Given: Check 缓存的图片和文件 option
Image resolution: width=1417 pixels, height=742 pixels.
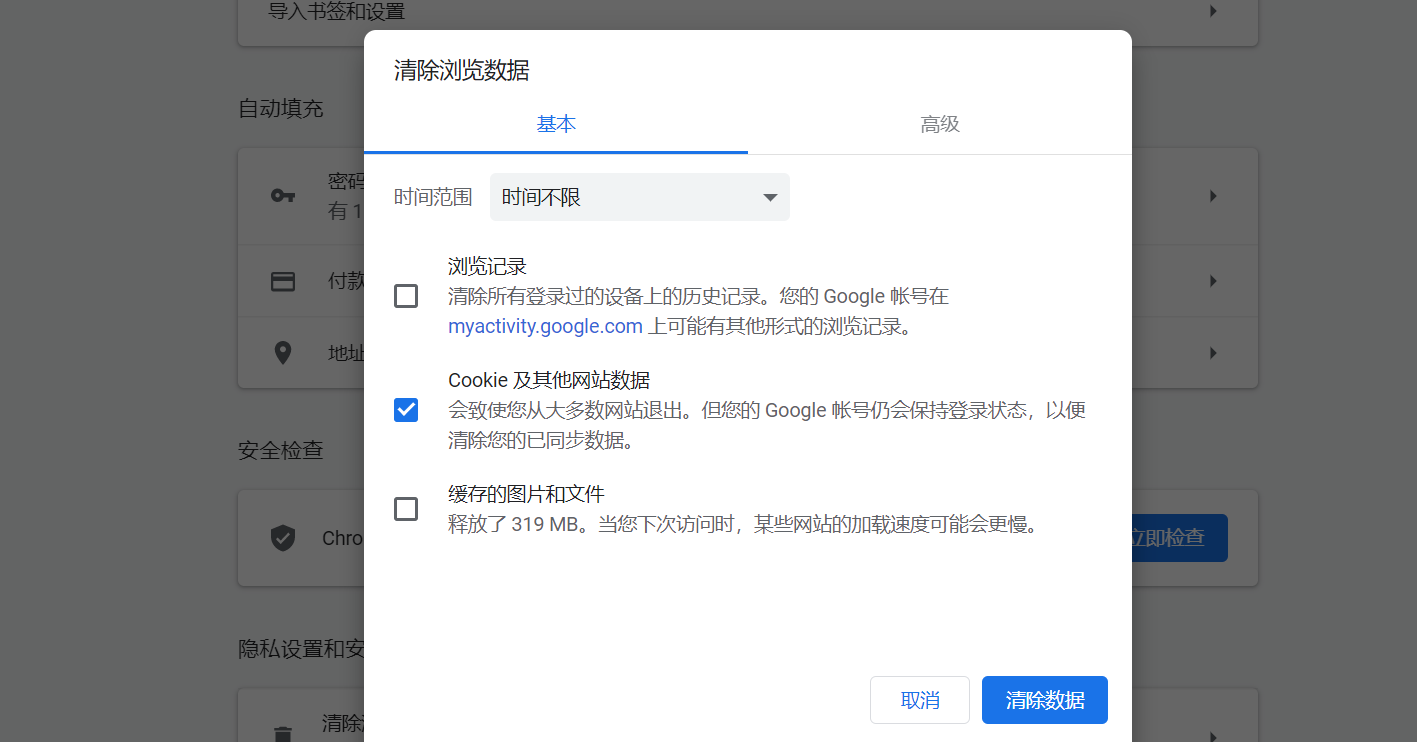Looking at the screenshot, I should pyautogui.click(x=405, y=509).
